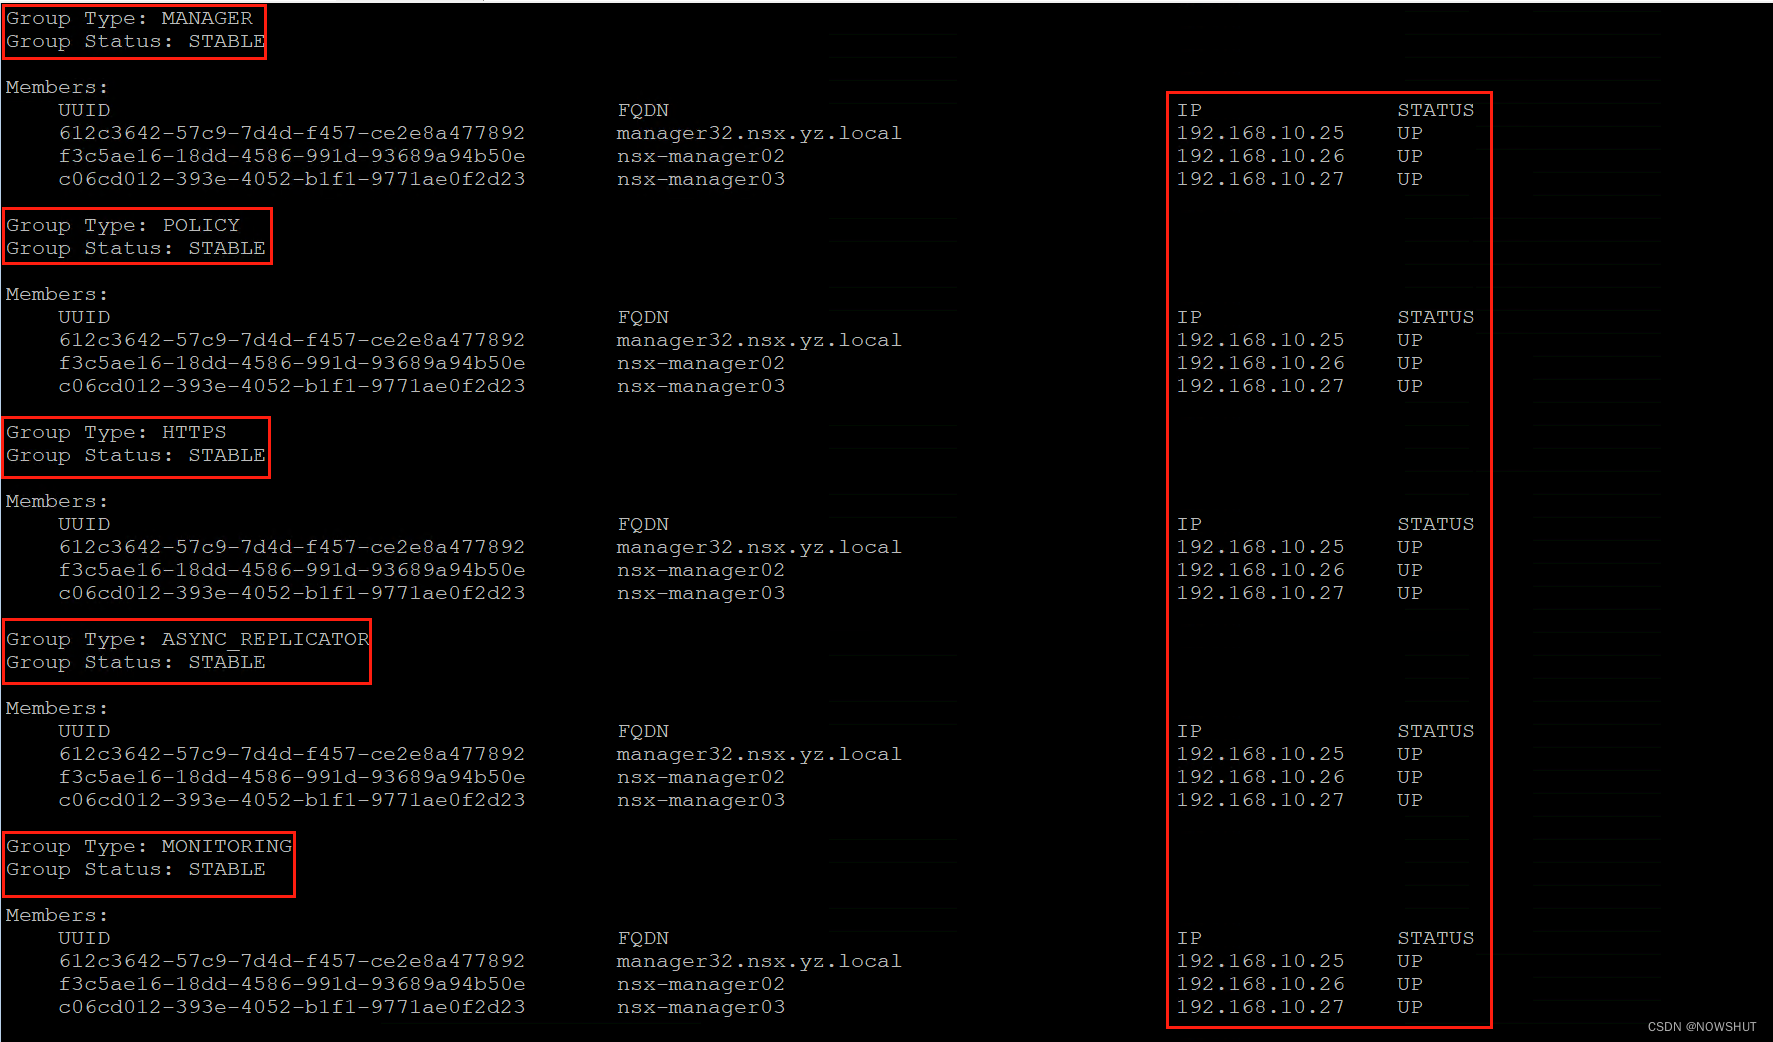Viewport: 1773px width, 1042px height.
Task: Click nsx-manager03 in MANAGER group
Action: [x=701, y=179]
